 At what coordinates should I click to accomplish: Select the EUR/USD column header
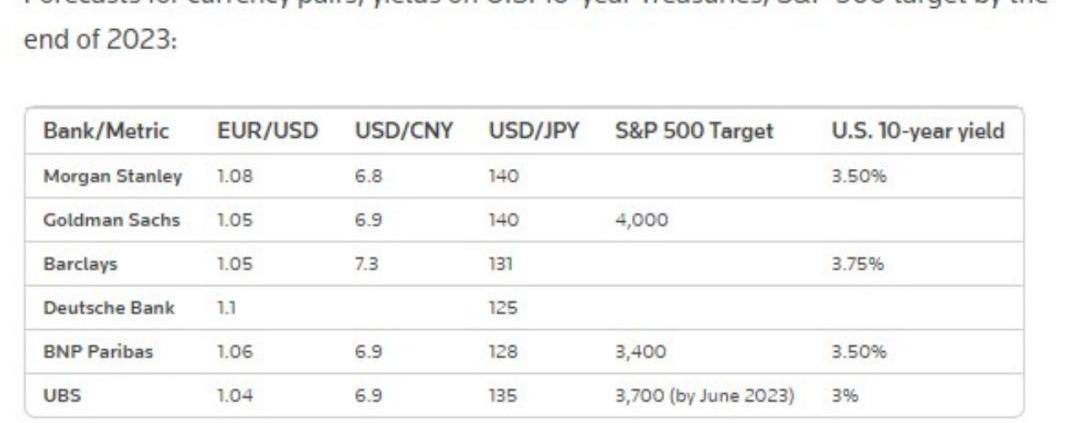coord(268,131)
